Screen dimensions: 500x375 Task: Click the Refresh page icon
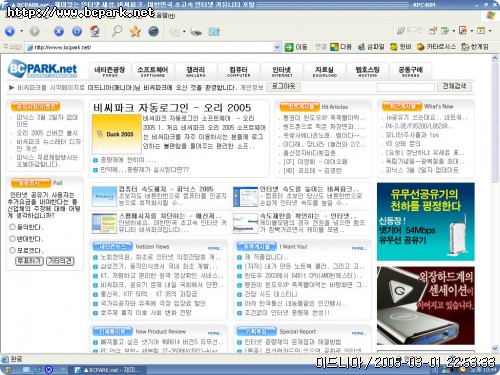click(77, 31)
